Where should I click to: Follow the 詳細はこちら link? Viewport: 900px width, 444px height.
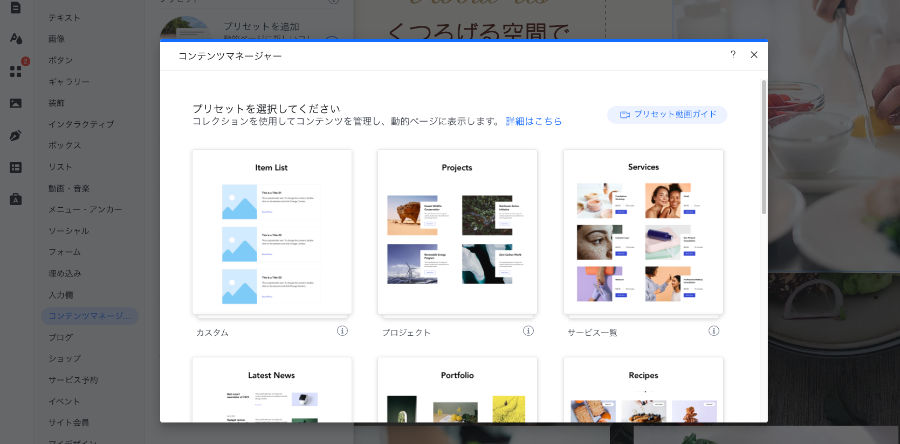click(x=534, y=122)
